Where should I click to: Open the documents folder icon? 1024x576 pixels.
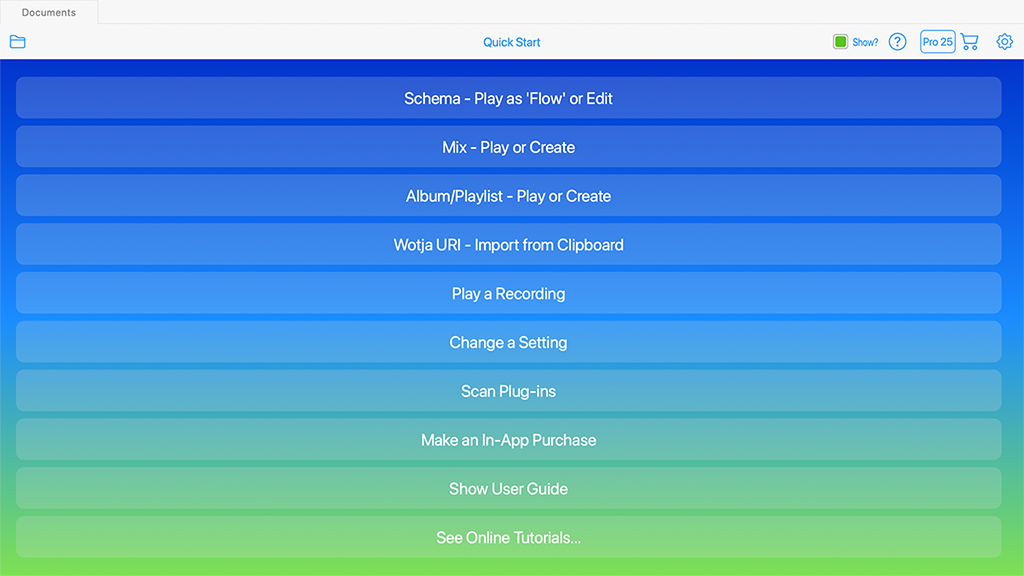[x=17, y=42]
